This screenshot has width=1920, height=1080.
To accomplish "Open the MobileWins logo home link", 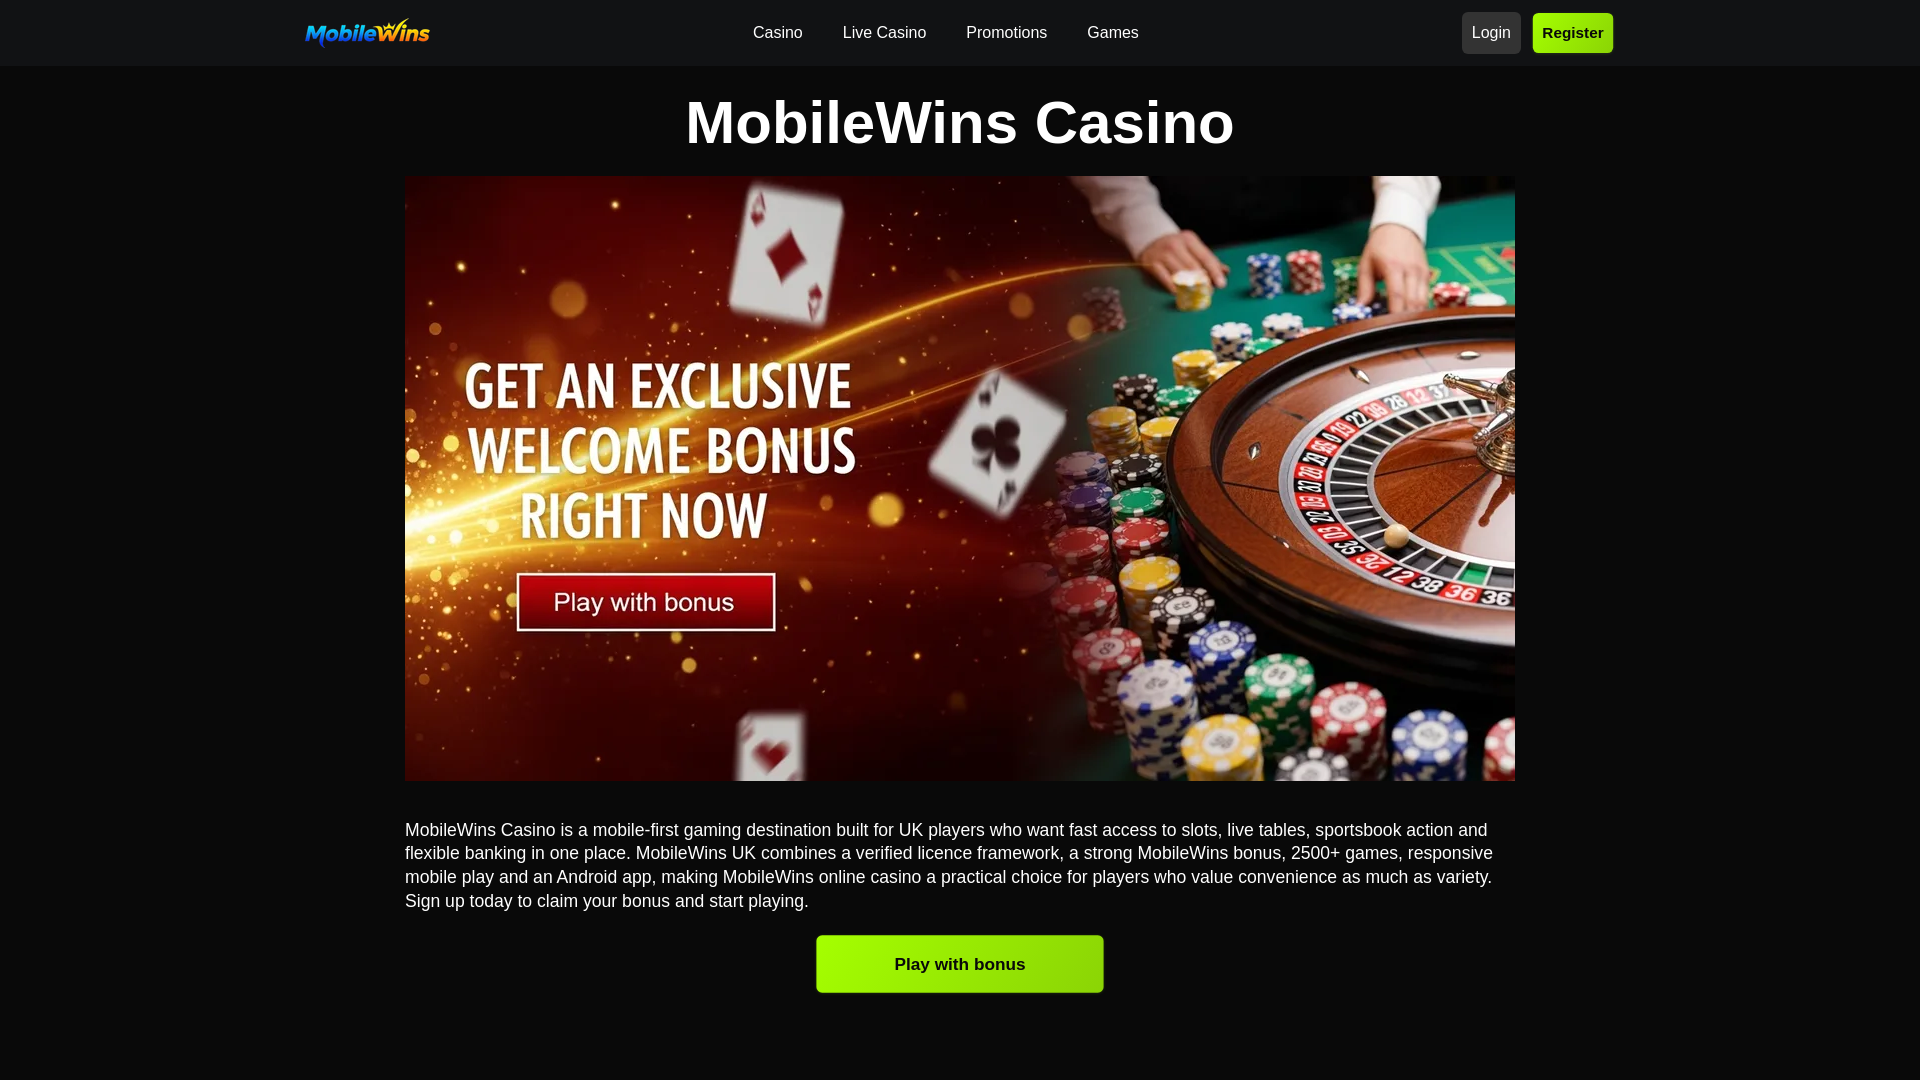I will 367,33.
